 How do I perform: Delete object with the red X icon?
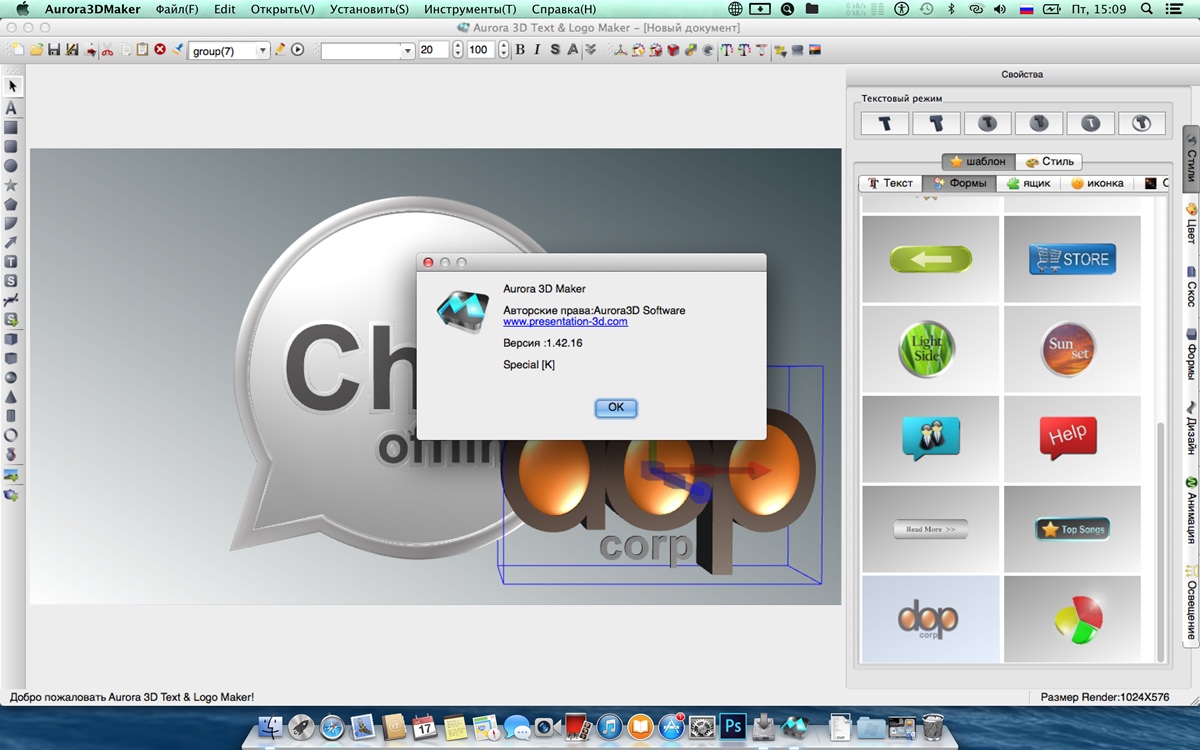coord(160,49)
